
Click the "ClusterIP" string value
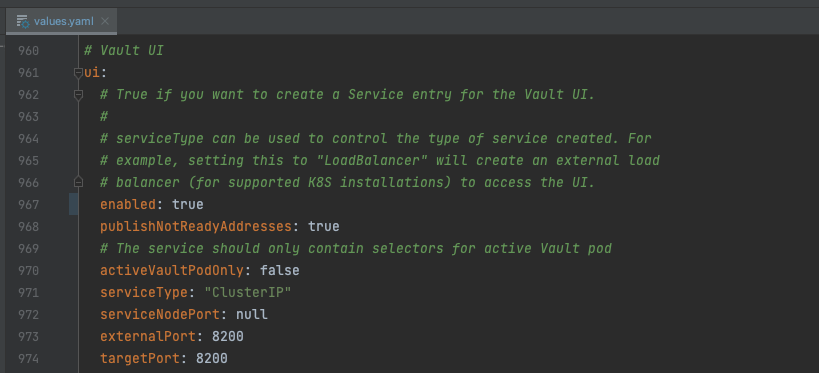click(248, 293)
